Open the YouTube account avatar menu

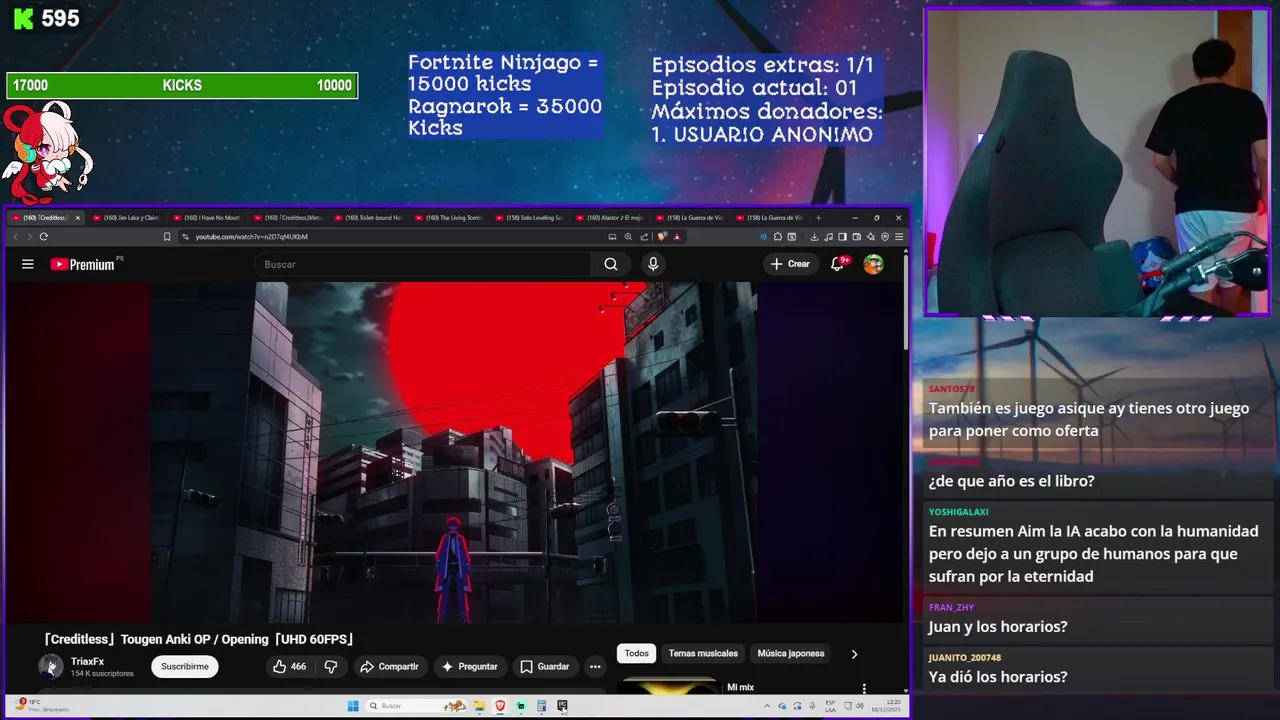pos(874,264)
